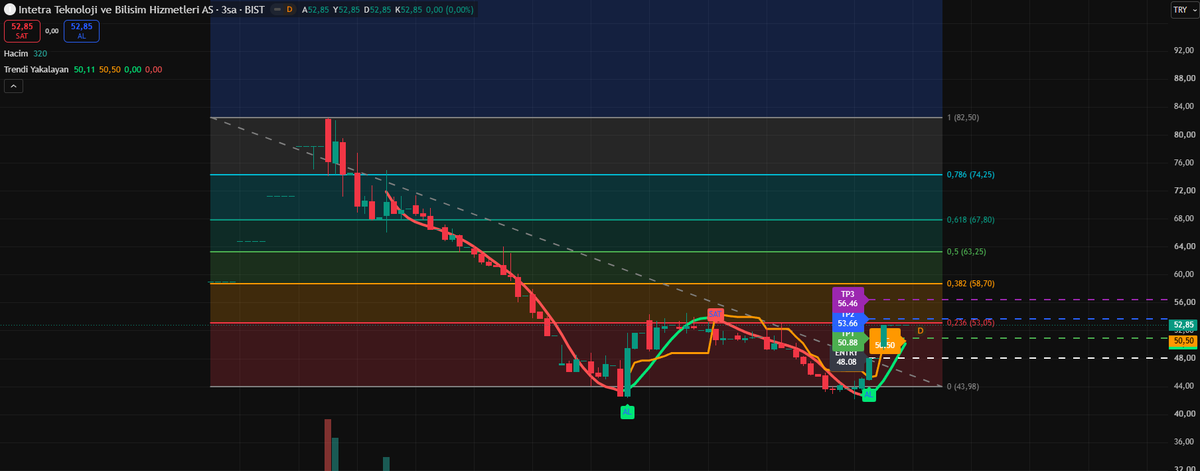Collapse the indicator legend with chevron button
1200x471 pixels.
click(13, 87)
